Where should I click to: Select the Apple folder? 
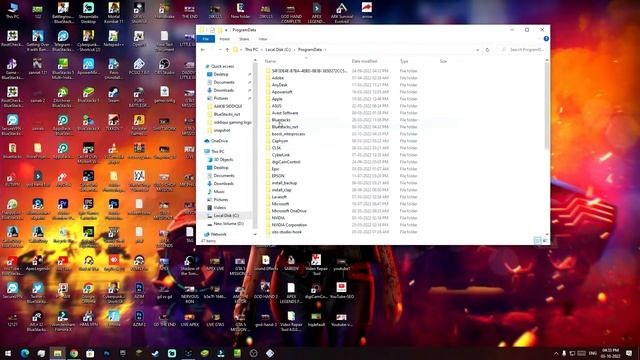pos(277,99)
